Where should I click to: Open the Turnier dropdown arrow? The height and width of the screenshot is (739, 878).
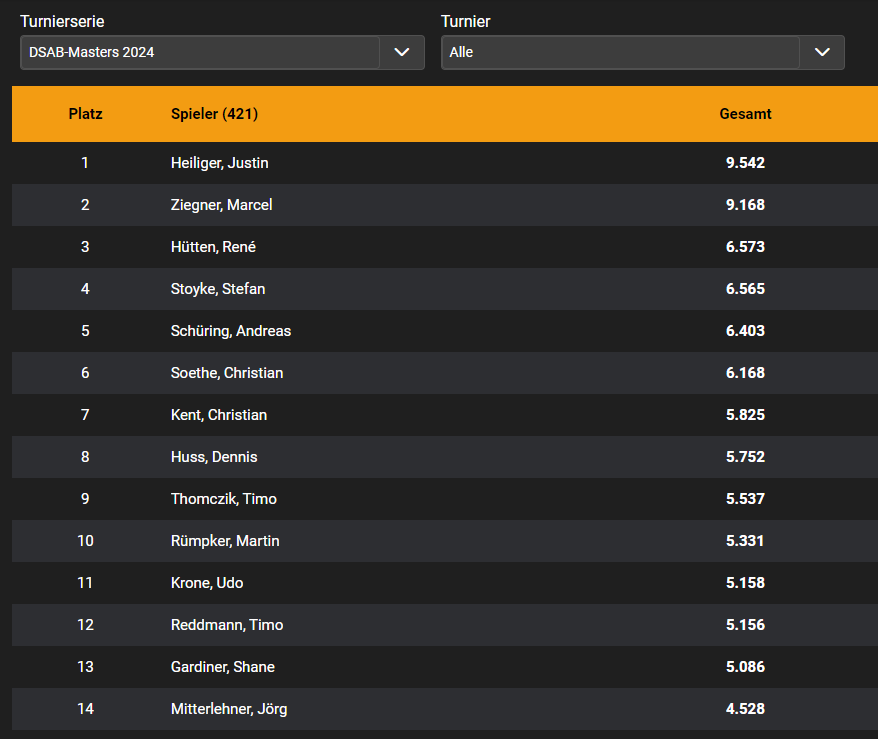click(x=821, y=52)
